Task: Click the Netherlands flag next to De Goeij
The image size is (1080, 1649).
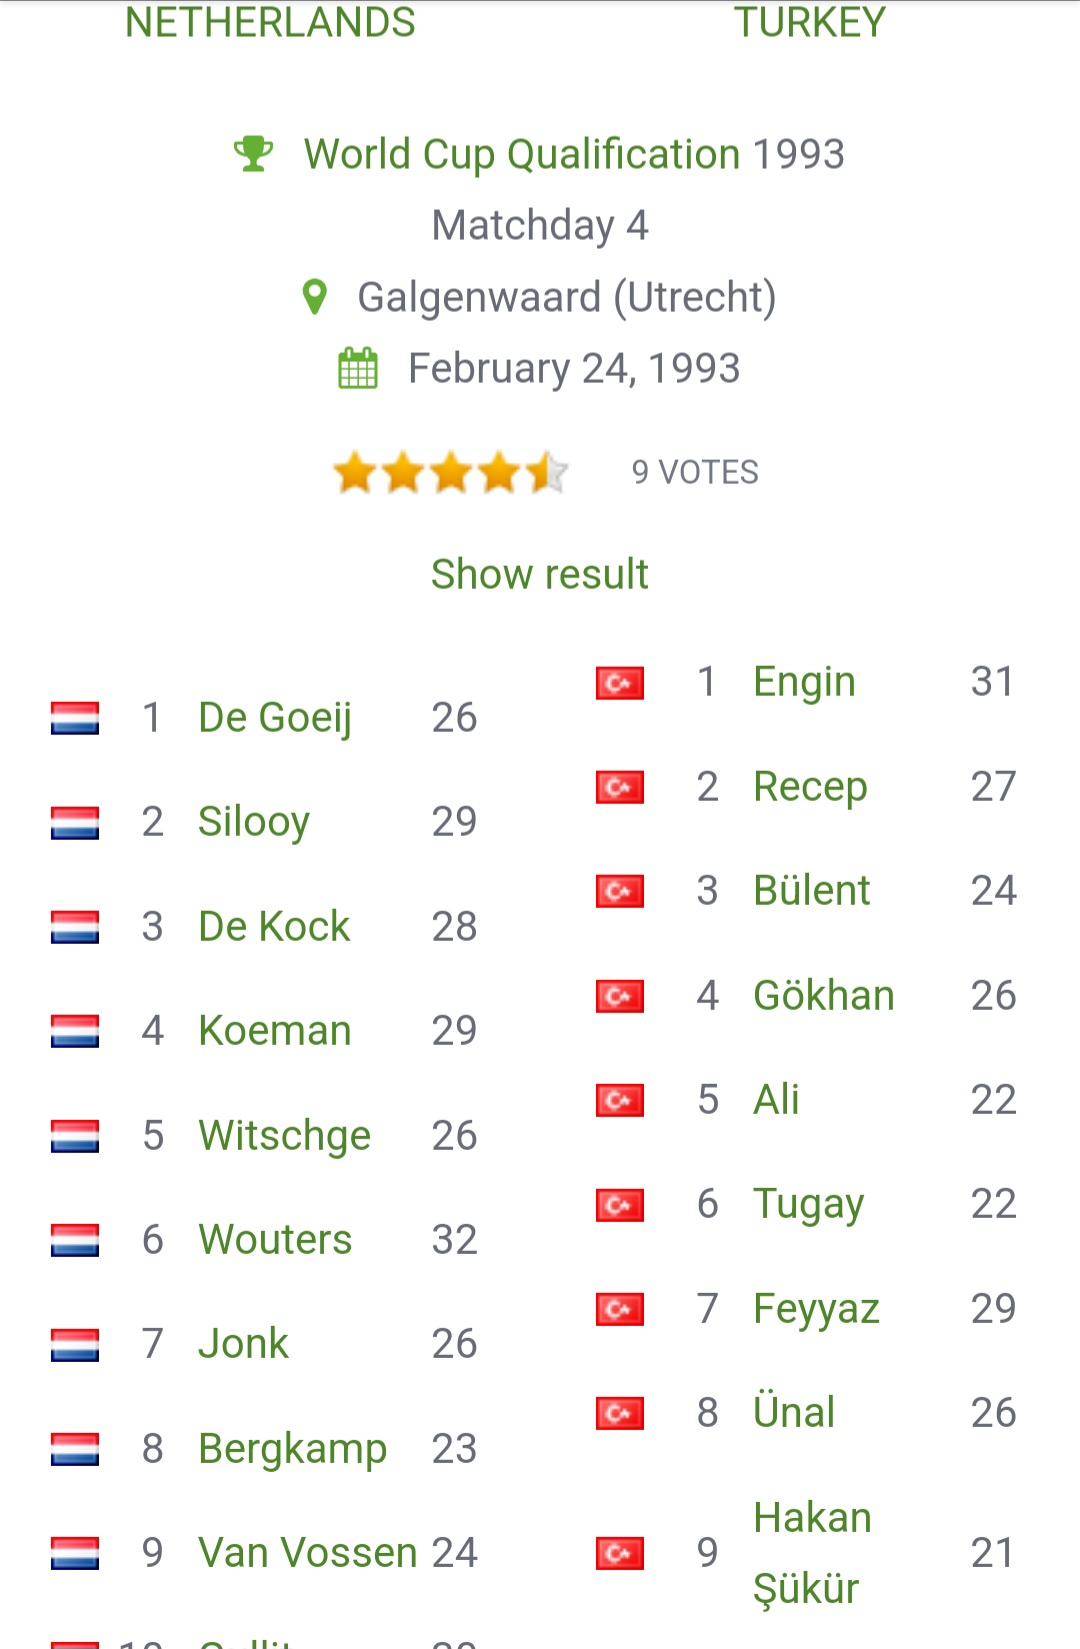Action: (x=75, y=718)
